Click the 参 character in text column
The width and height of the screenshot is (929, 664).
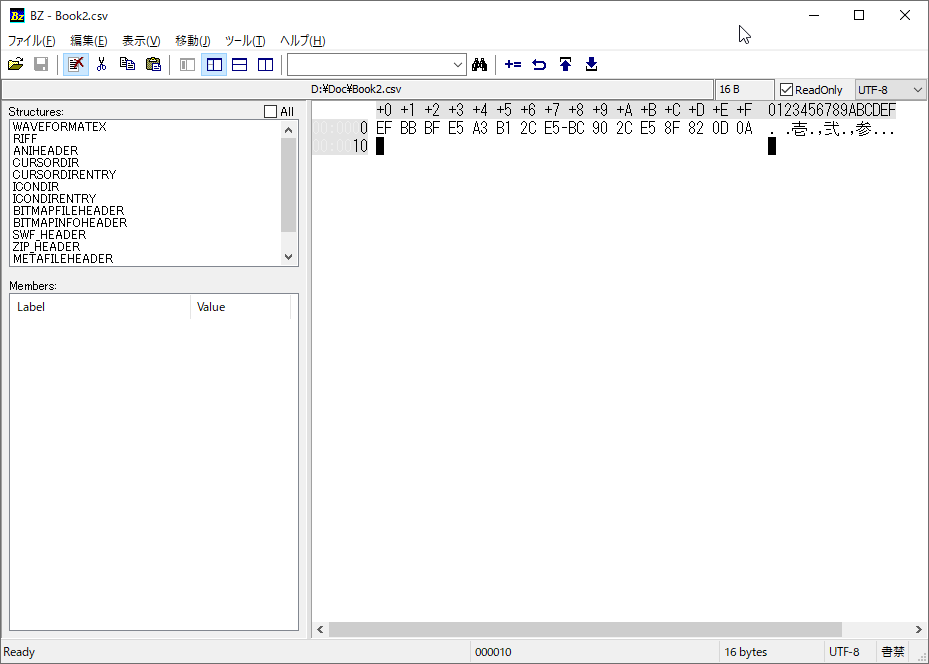pyautogui.click(x=864, y=129)
